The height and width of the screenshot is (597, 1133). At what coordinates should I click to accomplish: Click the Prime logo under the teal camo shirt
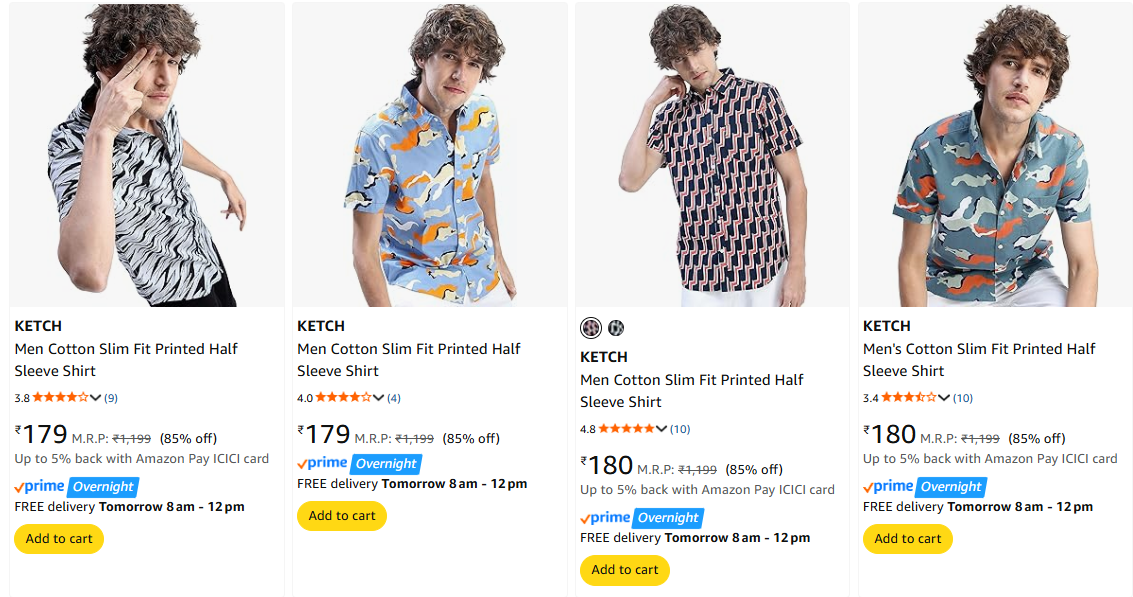point(888,487)
